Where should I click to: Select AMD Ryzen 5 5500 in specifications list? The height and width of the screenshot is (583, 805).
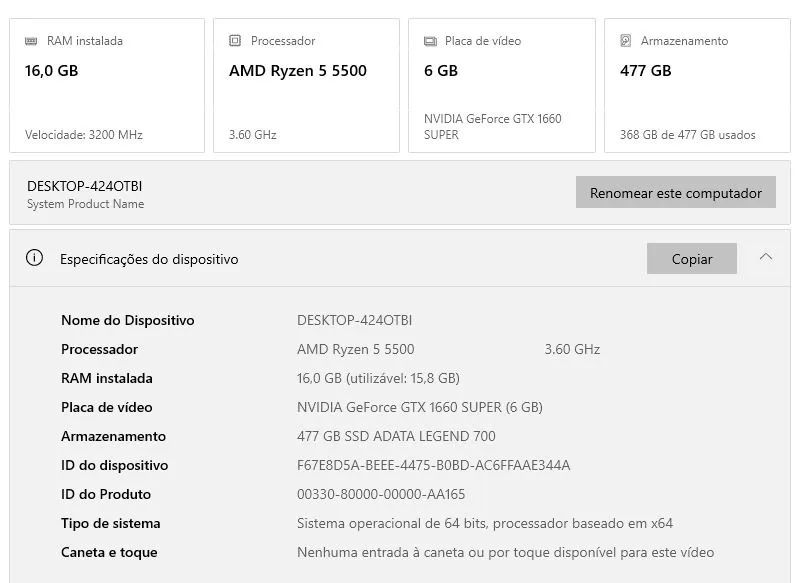[x=355, y=349]
